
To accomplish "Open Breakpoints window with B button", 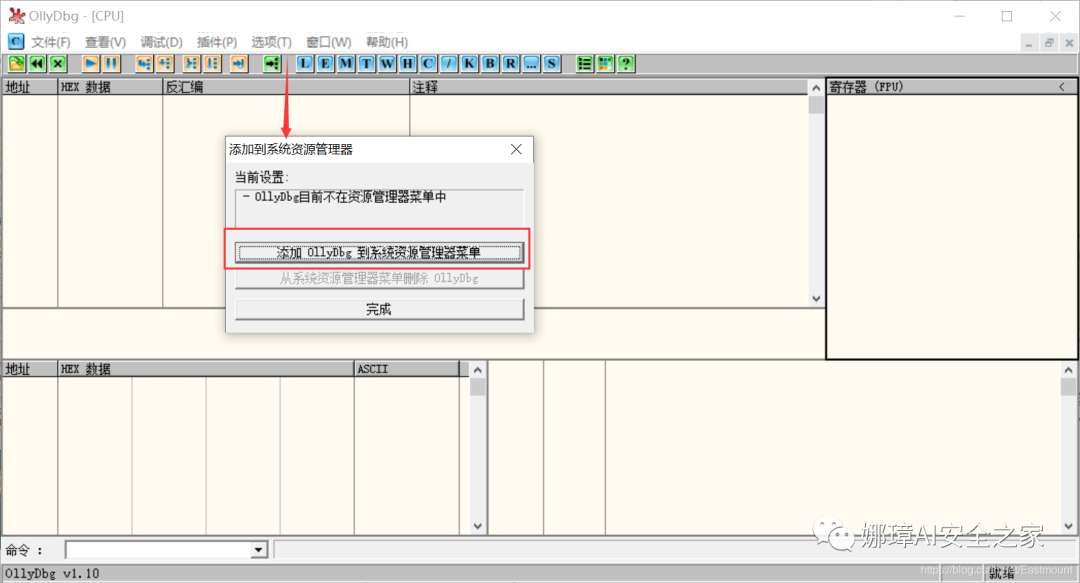I will [490, 64].
